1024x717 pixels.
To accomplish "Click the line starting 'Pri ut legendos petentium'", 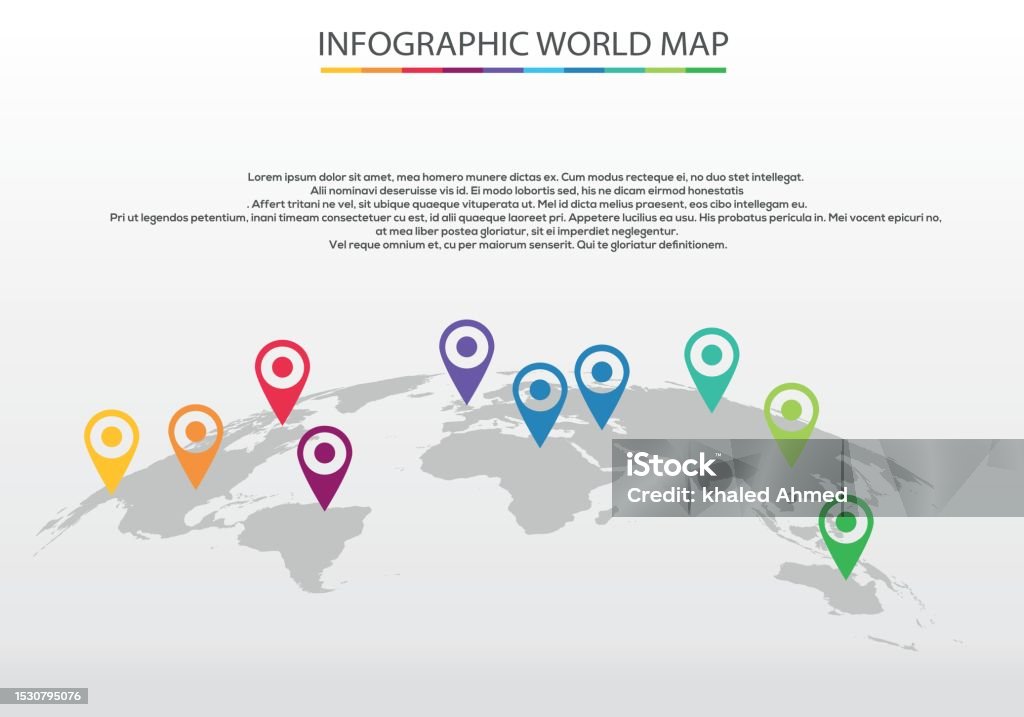I will pos(526,217).
